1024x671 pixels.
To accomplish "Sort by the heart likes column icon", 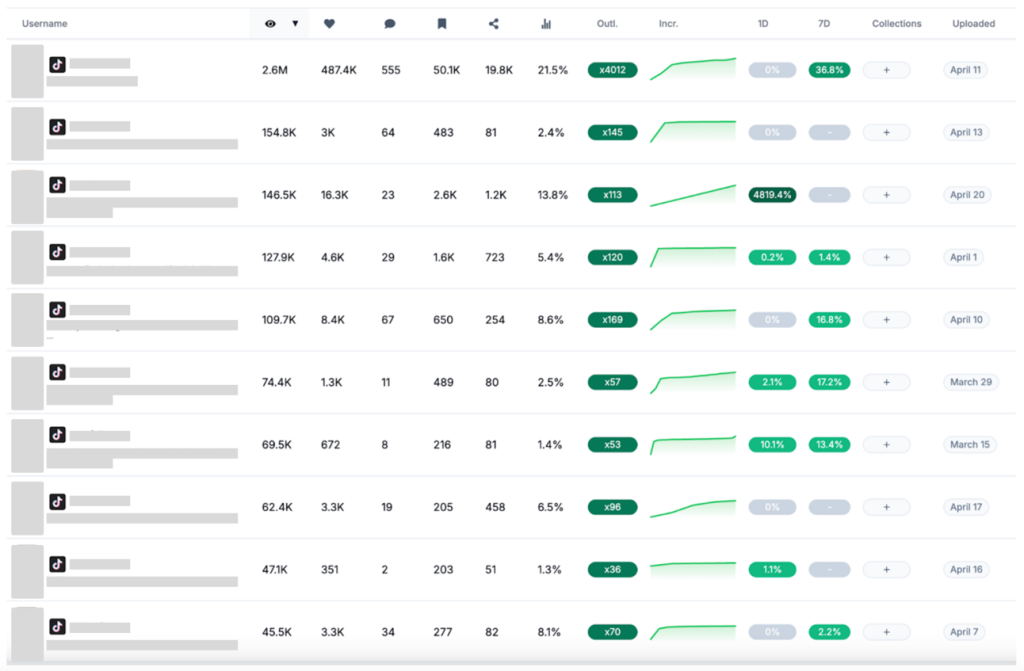I will 330,23.
